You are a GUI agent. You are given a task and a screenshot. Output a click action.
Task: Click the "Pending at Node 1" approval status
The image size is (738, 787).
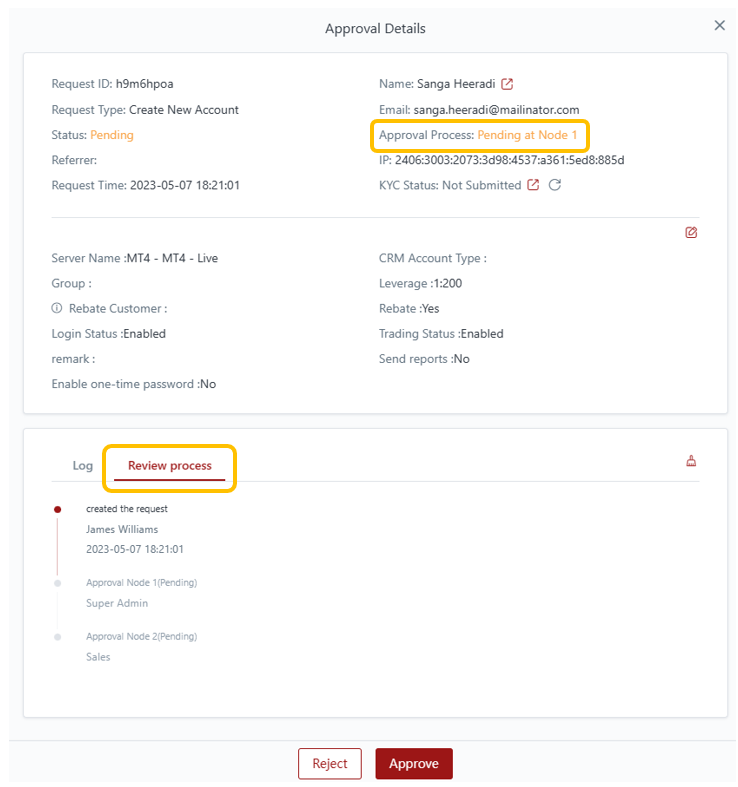[x=527, y=135]
